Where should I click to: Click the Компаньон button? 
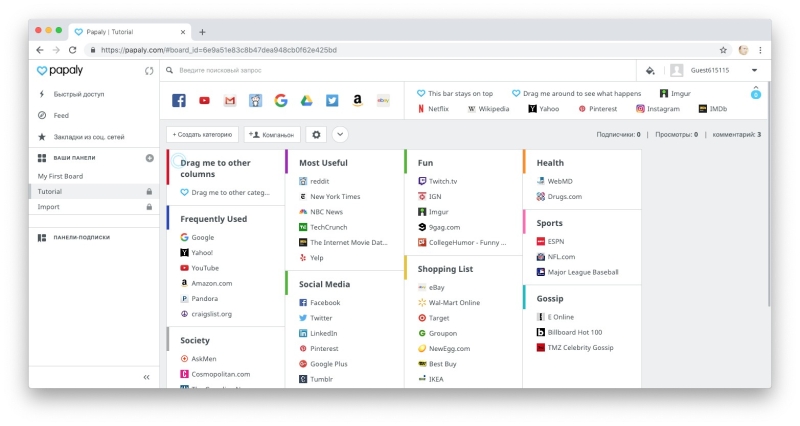272,135
